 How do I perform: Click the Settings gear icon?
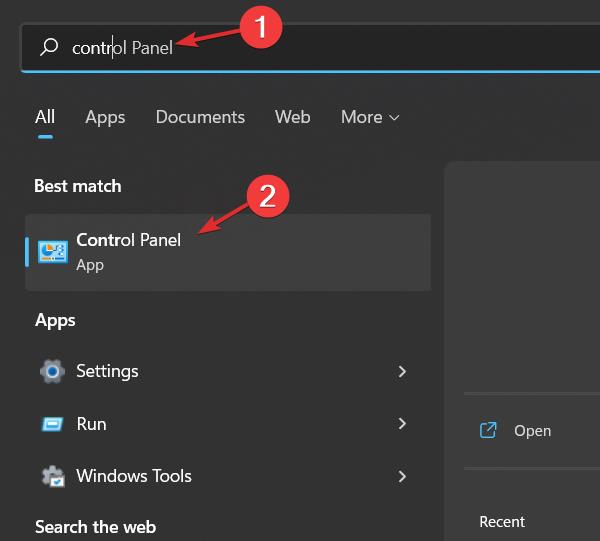(x=52, y=371)
